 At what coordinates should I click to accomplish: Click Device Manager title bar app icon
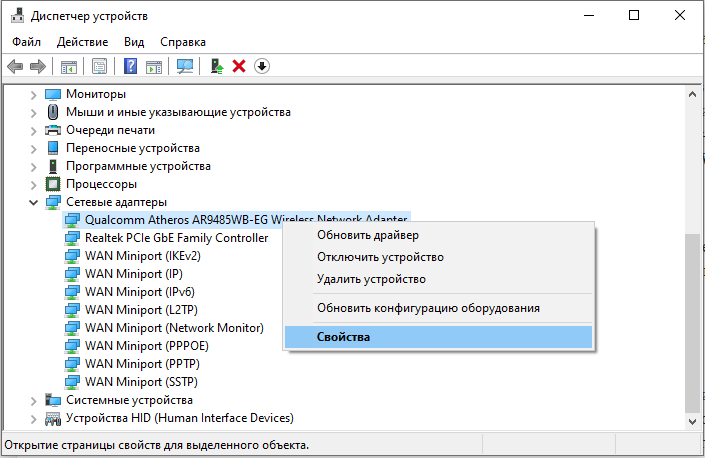click(x=18, y=16)
